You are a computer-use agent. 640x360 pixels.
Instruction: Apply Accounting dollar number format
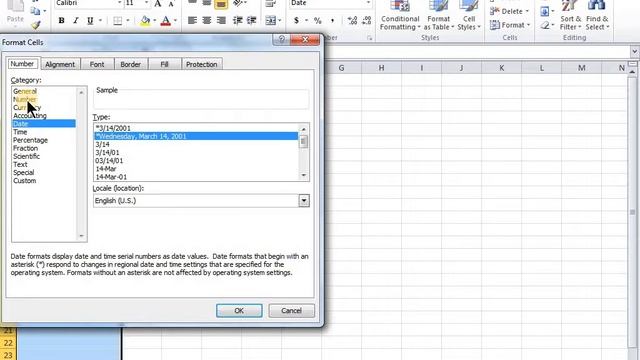click(x=296, y=20)
